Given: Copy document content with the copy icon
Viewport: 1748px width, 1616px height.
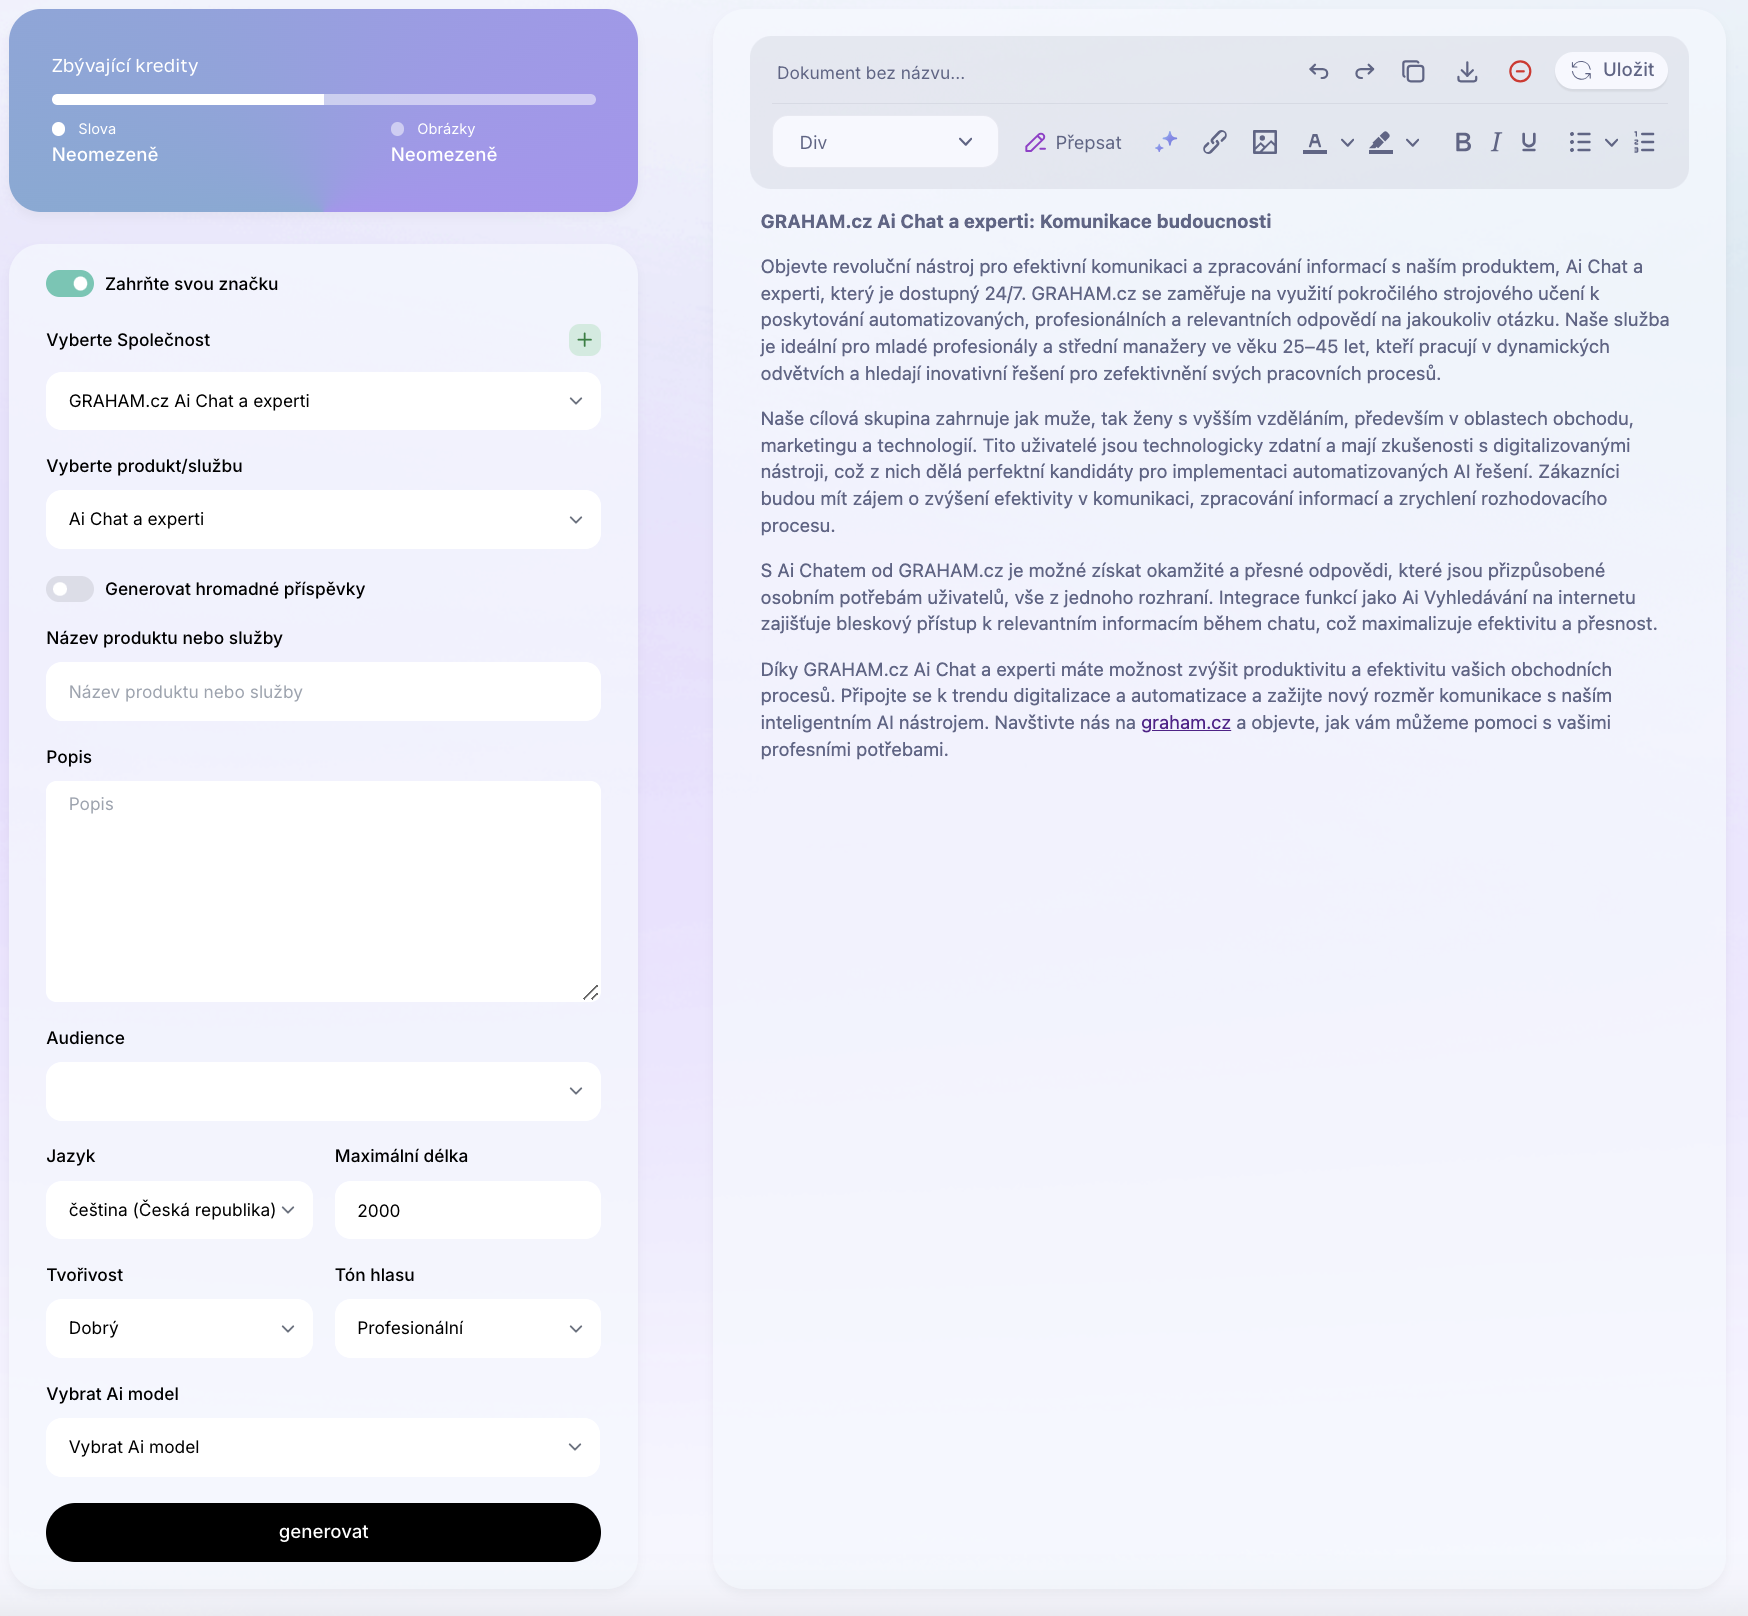Looking at the screenshot, I should (x=1413, y=71).
